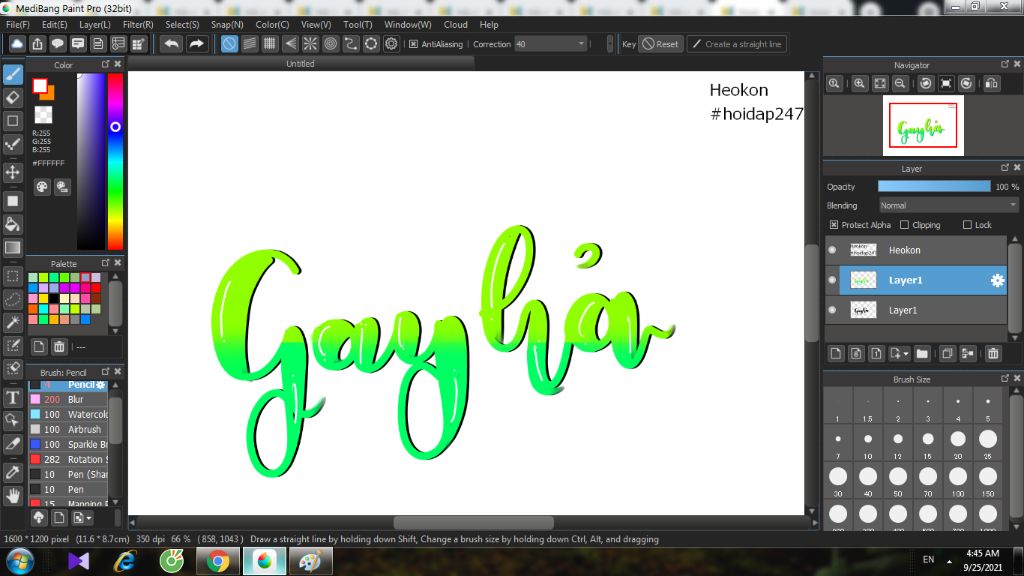Click the export icon in top toolbar
Viewport: 1024px width, 576px height.
[x=37, y=44]
